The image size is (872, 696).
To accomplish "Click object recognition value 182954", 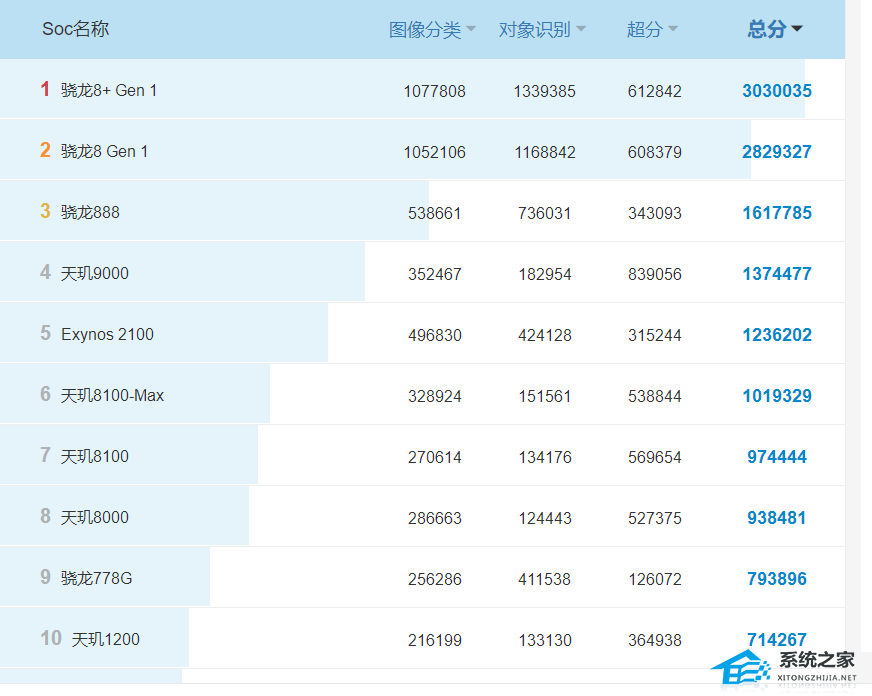I will 544,275.
